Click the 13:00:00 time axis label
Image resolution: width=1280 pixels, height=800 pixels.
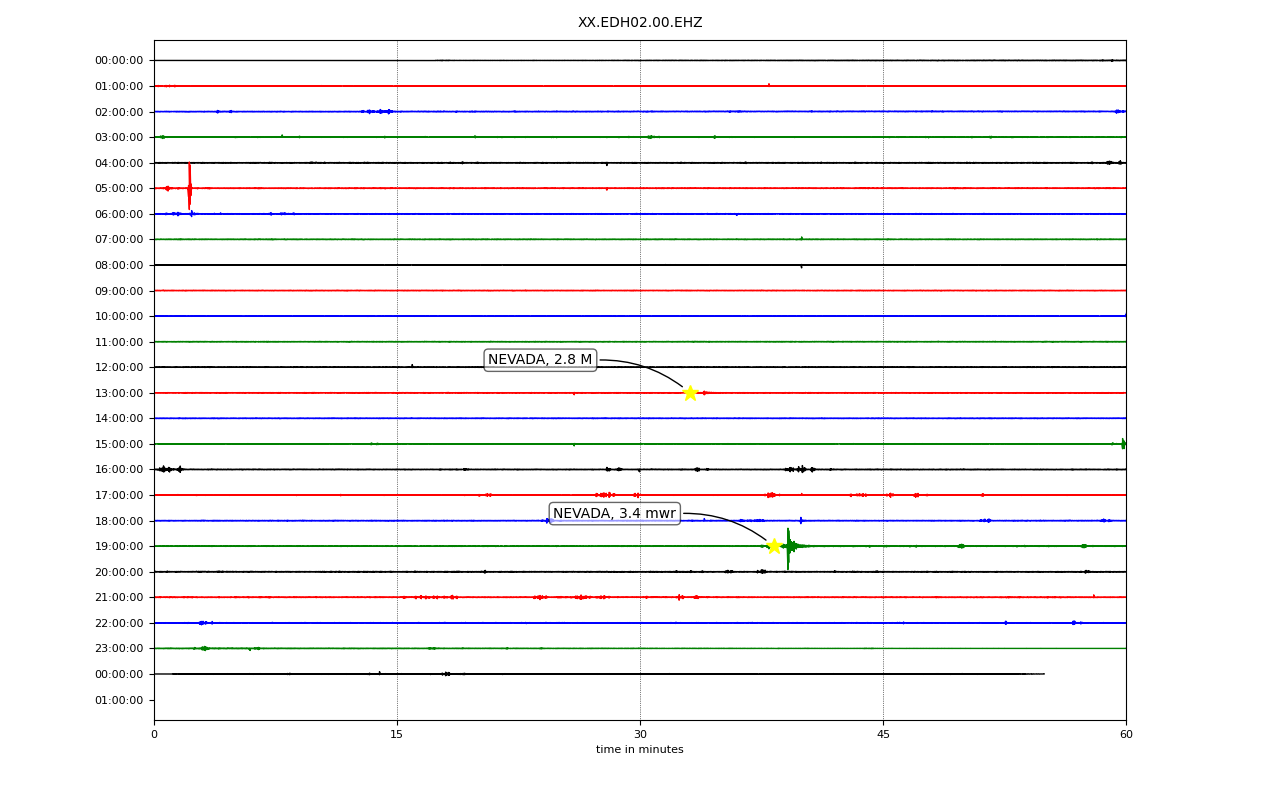pos(119,393)
